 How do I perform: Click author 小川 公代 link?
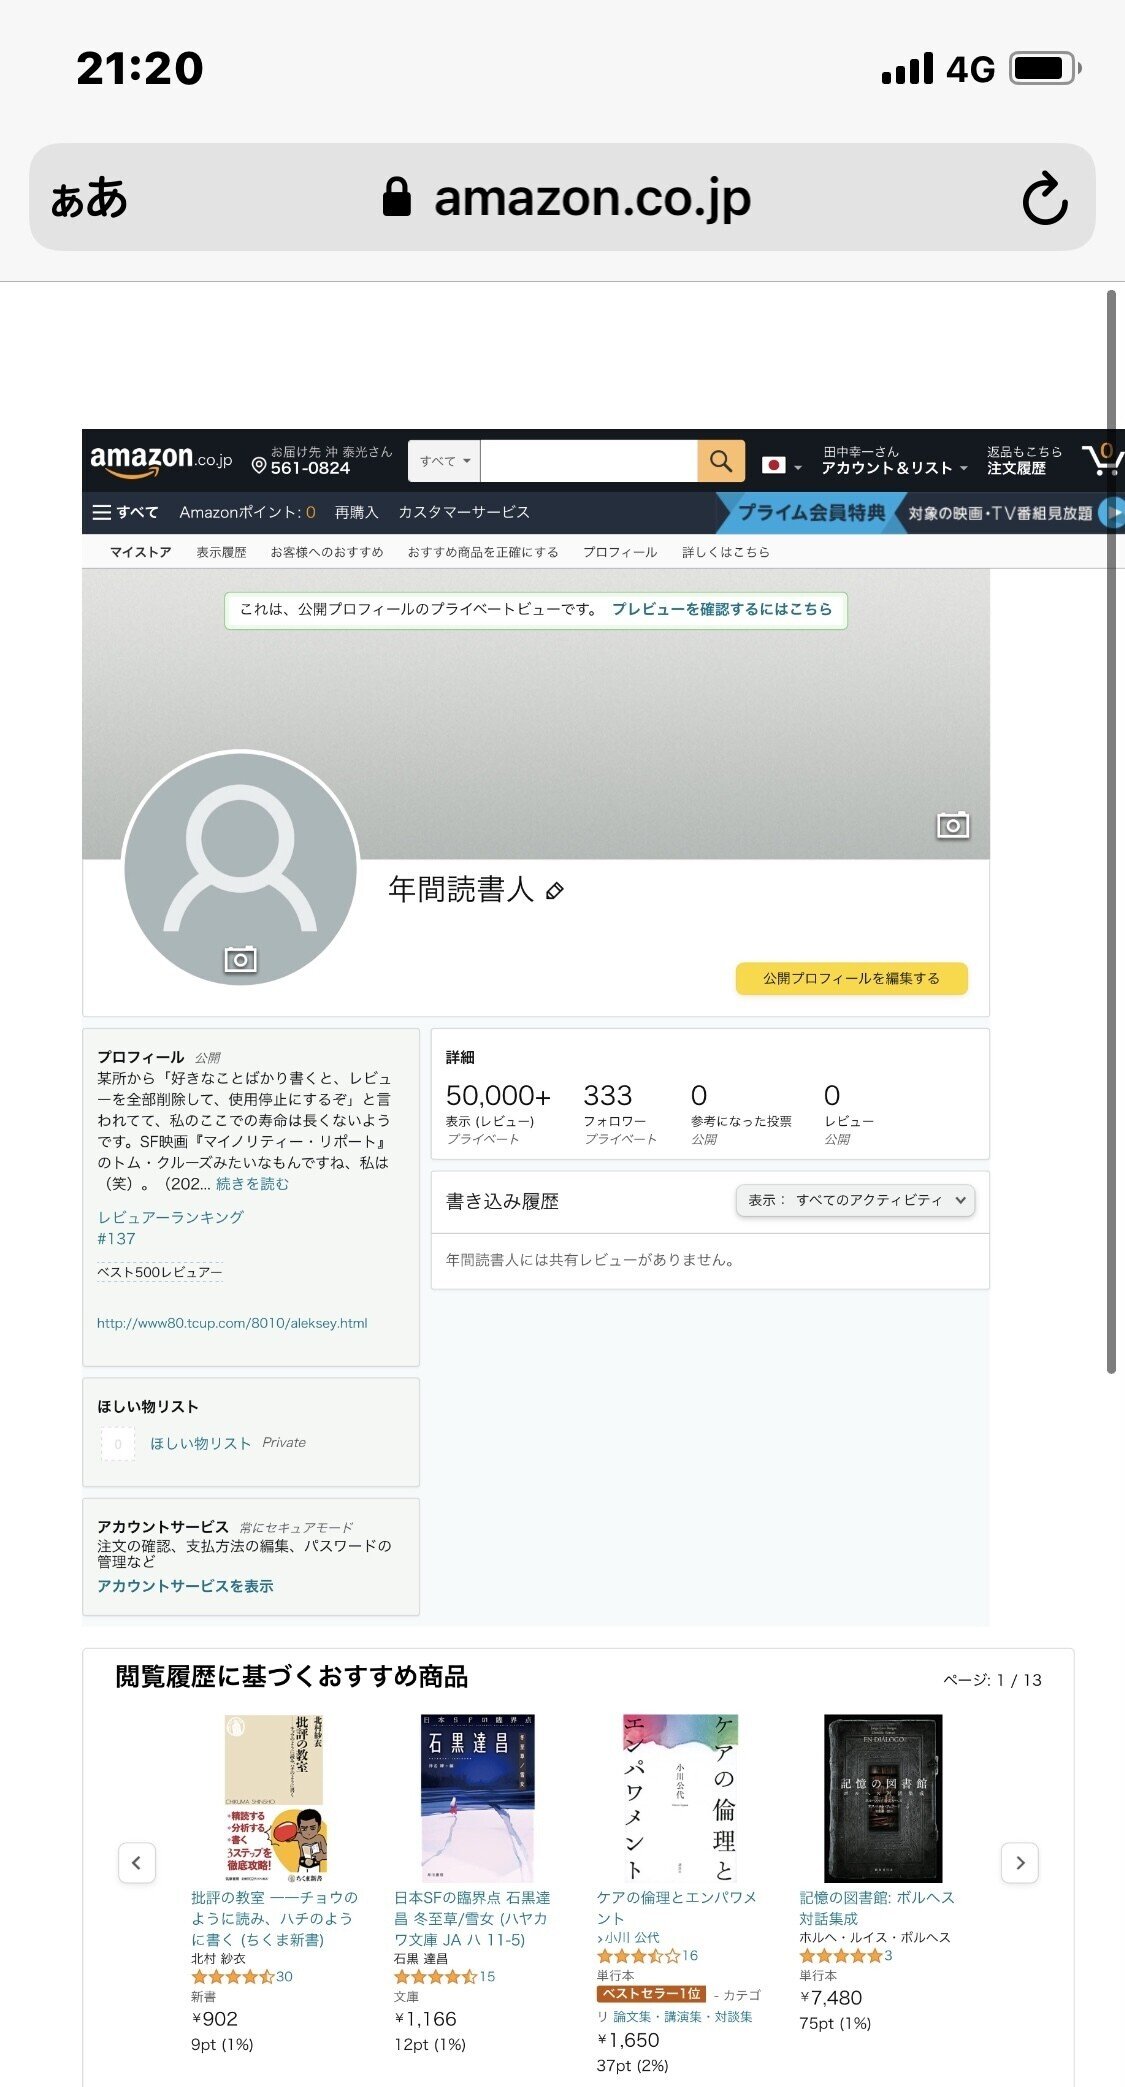pyautogui.click(x=632, y=1937)
